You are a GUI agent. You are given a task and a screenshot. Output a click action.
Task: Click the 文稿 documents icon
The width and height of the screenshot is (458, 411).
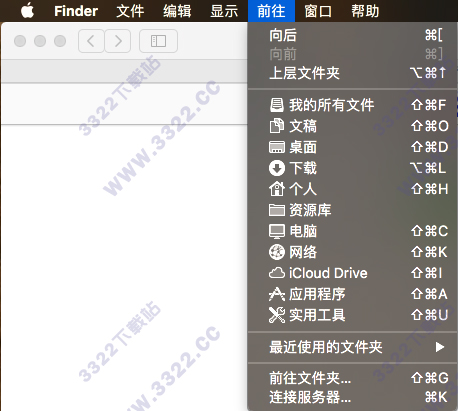pyautogui.click(x=277, y=126)
